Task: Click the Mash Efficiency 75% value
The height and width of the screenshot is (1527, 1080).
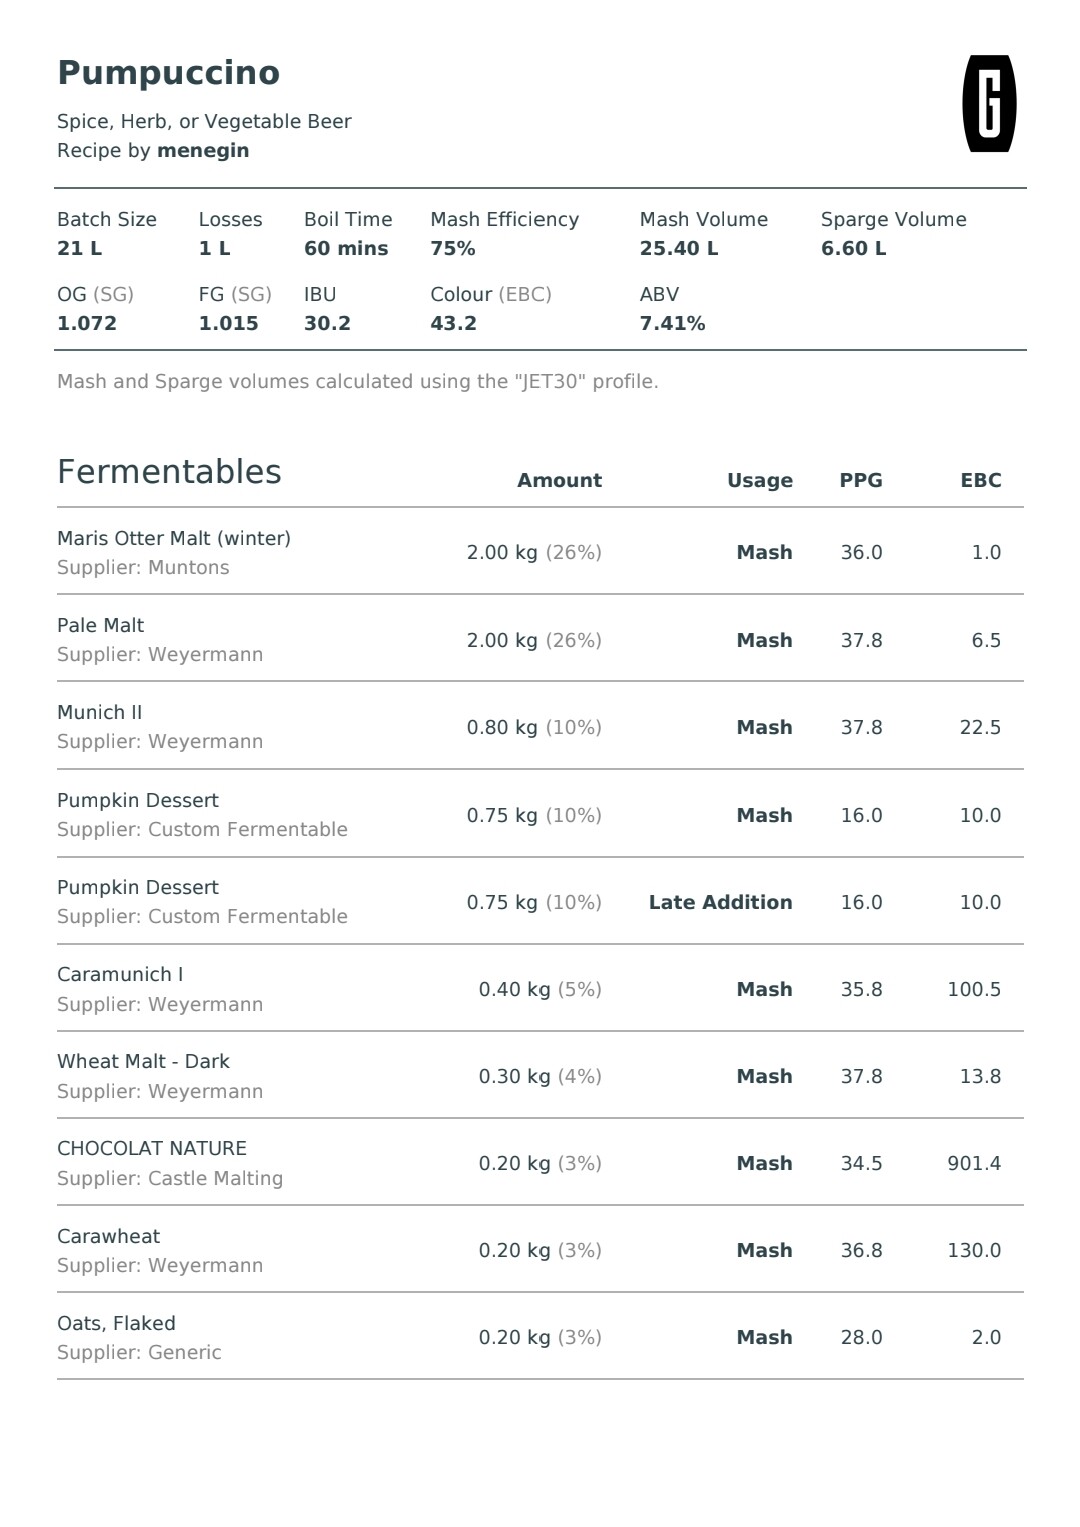Action: [x=452, y=249]
